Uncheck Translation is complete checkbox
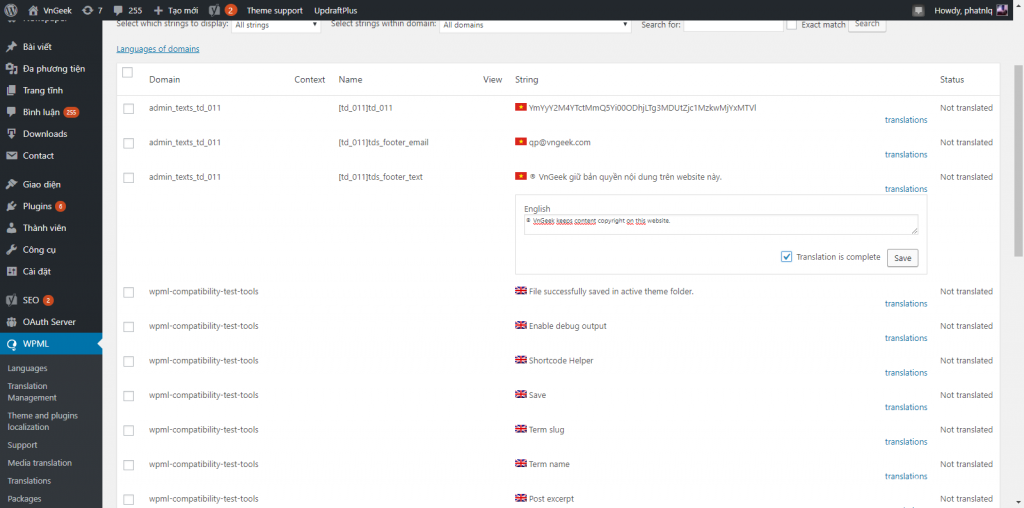This screenshot has width=1024, height=508. point(787,257)
